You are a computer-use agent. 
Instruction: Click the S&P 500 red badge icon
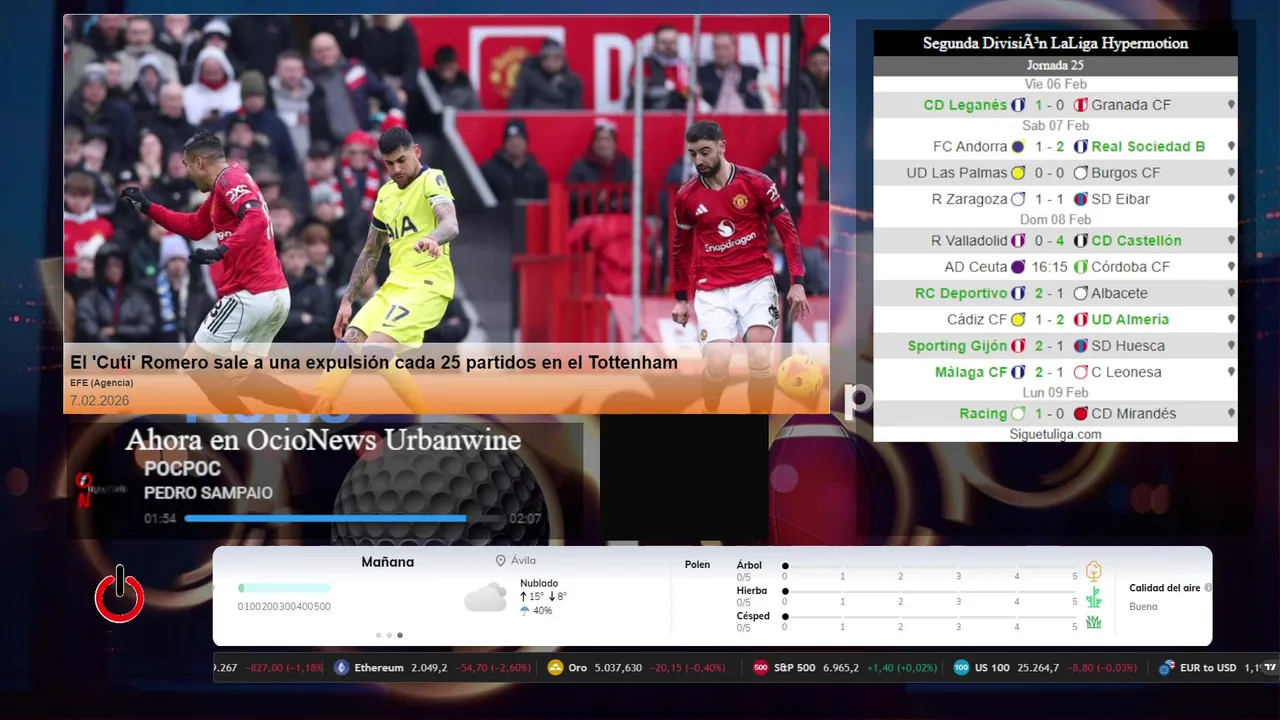(761, 668)
